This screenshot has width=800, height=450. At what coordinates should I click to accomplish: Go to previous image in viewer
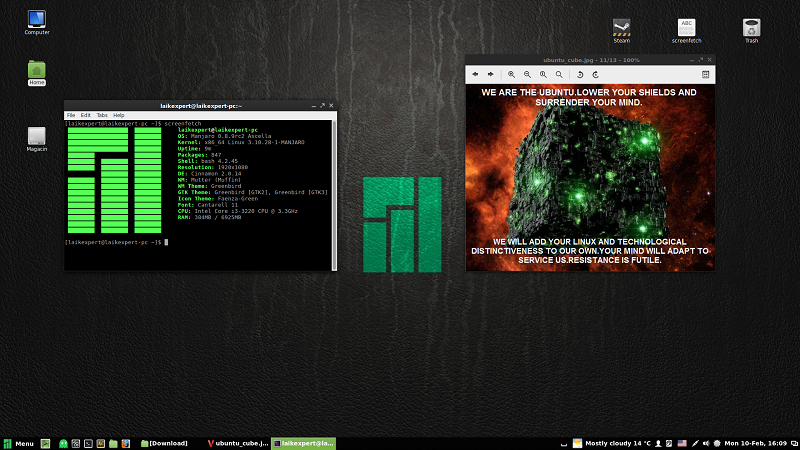(x=476, y=74)
